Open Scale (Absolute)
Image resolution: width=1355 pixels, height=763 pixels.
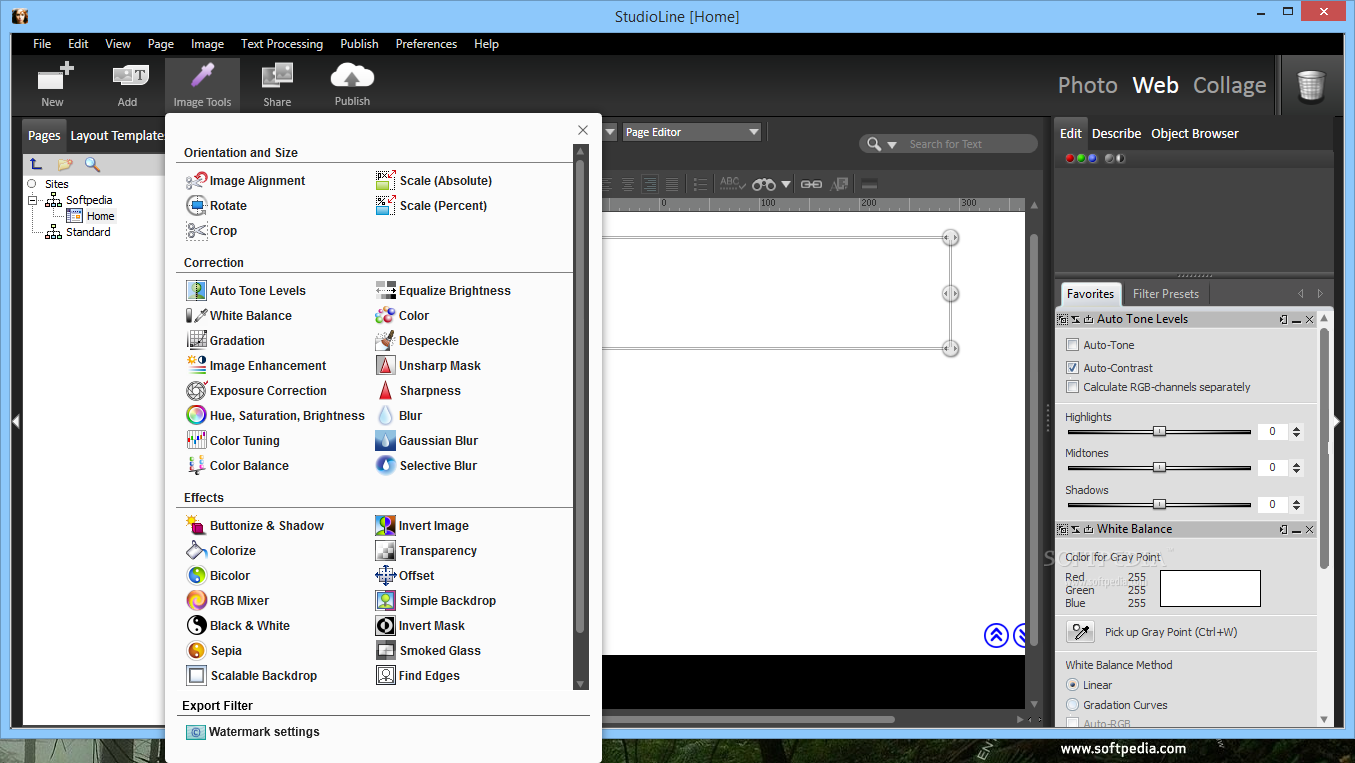(434, 181)
